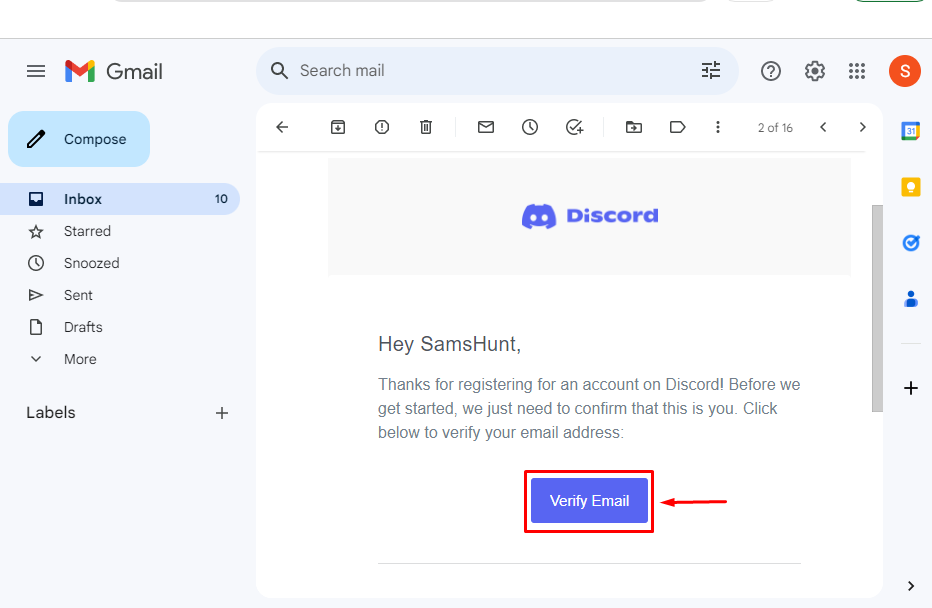Viewport: 932px width, 608px height.
Task: Get add-ons plus icon in side panel
Action: 910,389
